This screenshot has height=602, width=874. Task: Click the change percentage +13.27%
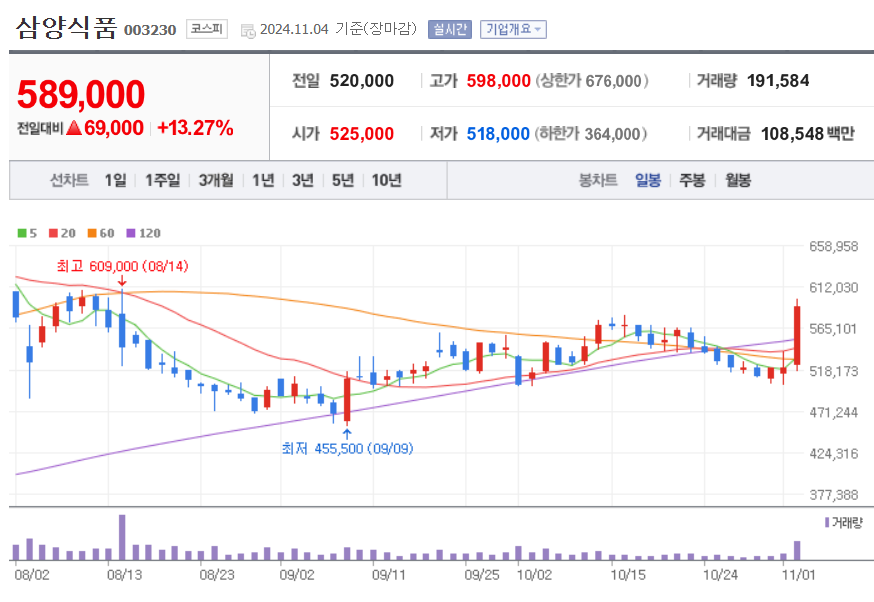coord(195,128)
